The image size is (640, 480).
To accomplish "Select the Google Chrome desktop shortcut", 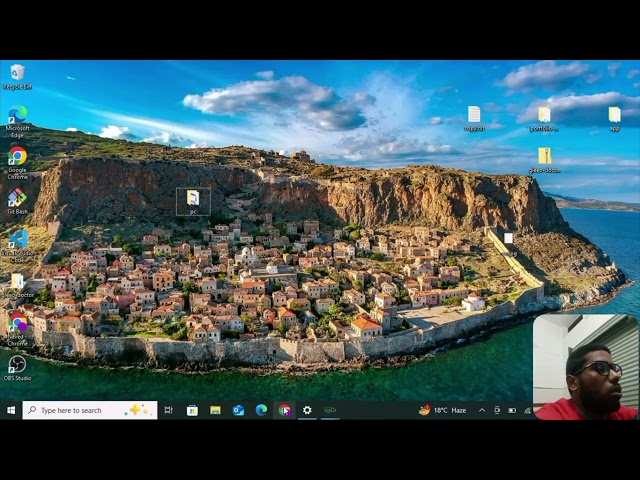I will tap(17, 162).
